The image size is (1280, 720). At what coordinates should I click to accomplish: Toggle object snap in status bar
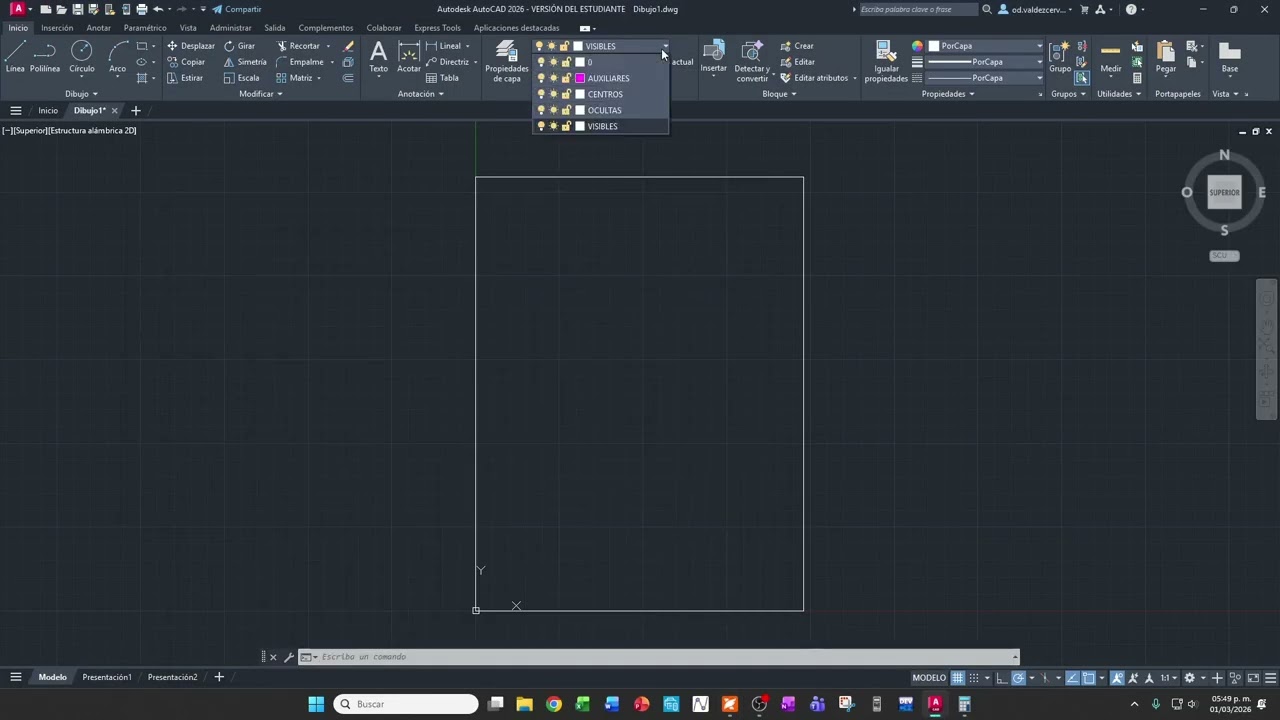coord(1089,678)
